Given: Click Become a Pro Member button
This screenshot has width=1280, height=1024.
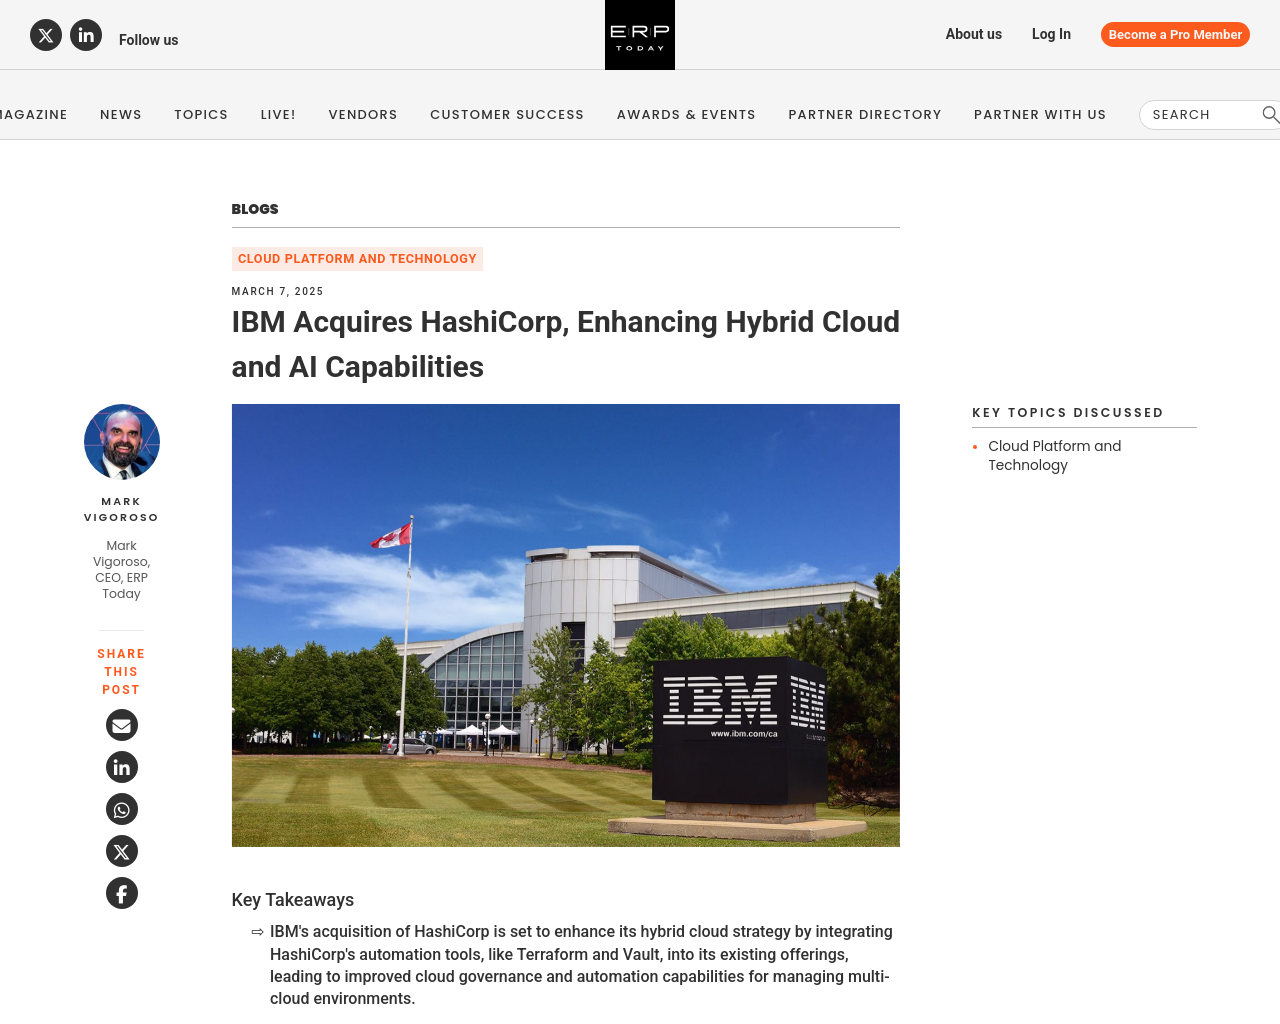Looking at the screenshot, I should [x=1175, y=34].
